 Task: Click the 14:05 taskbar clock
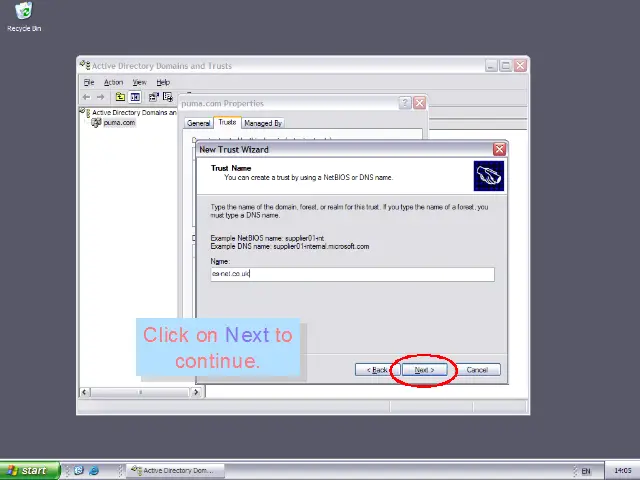(623, 471)
